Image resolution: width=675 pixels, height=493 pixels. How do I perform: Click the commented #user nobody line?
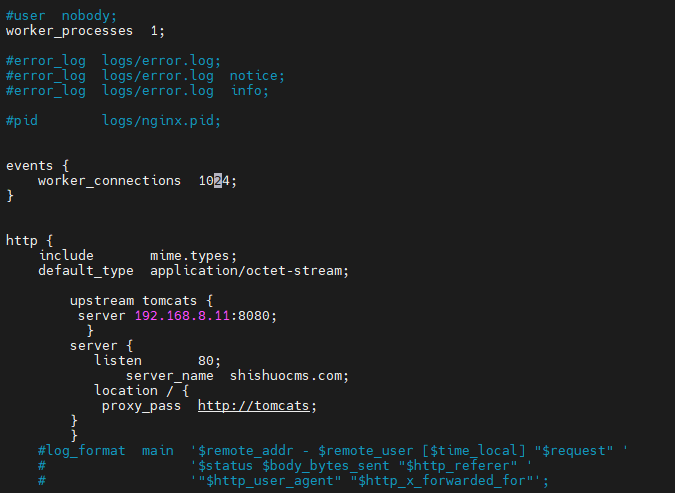(x=61, y=16)
